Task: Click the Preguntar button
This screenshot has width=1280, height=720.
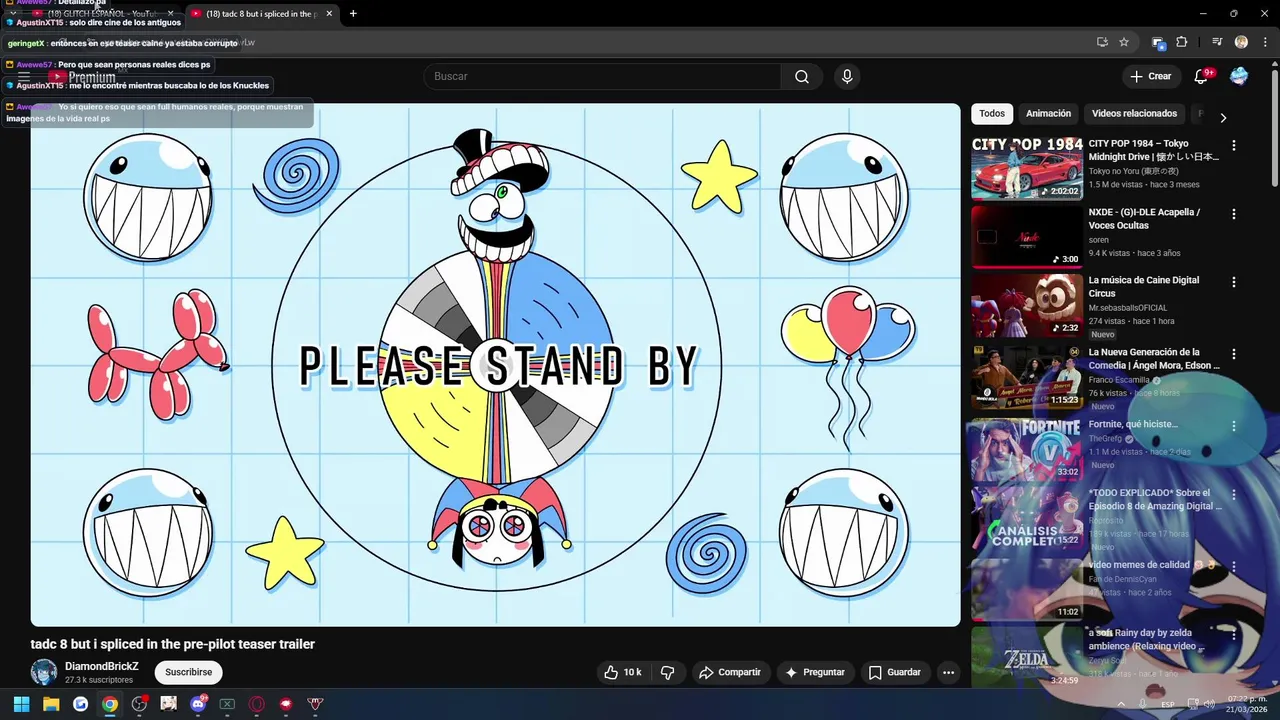Action: coord(815,672)
